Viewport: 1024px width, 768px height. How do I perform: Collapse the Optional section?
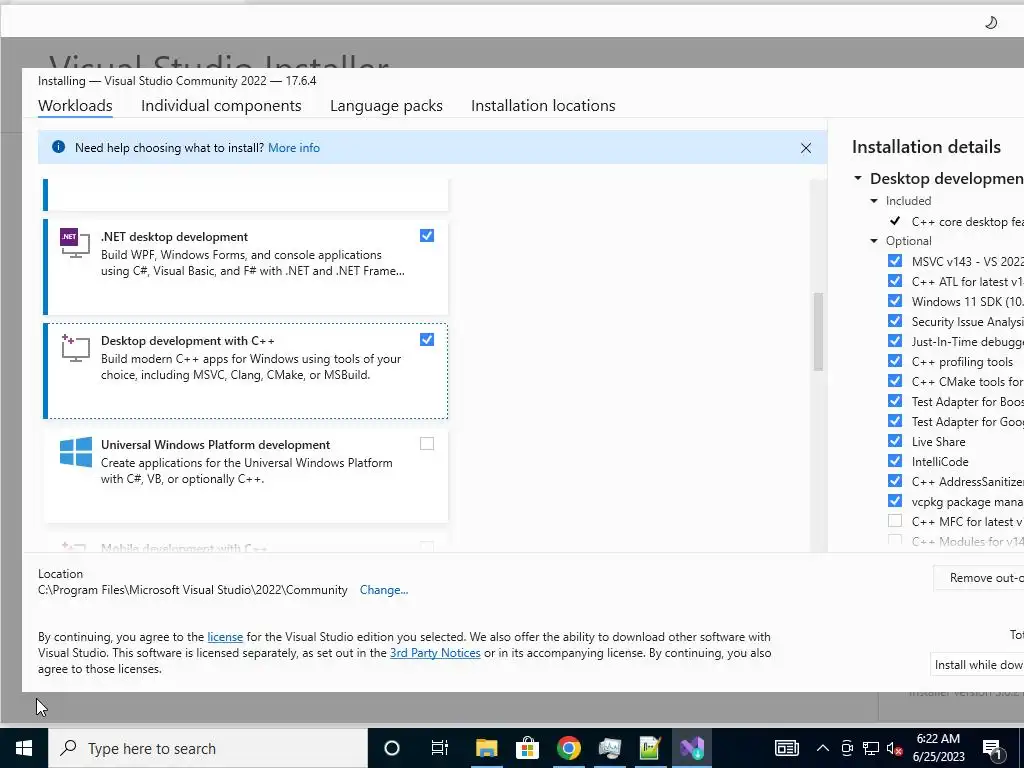click(x=874, y=241)
